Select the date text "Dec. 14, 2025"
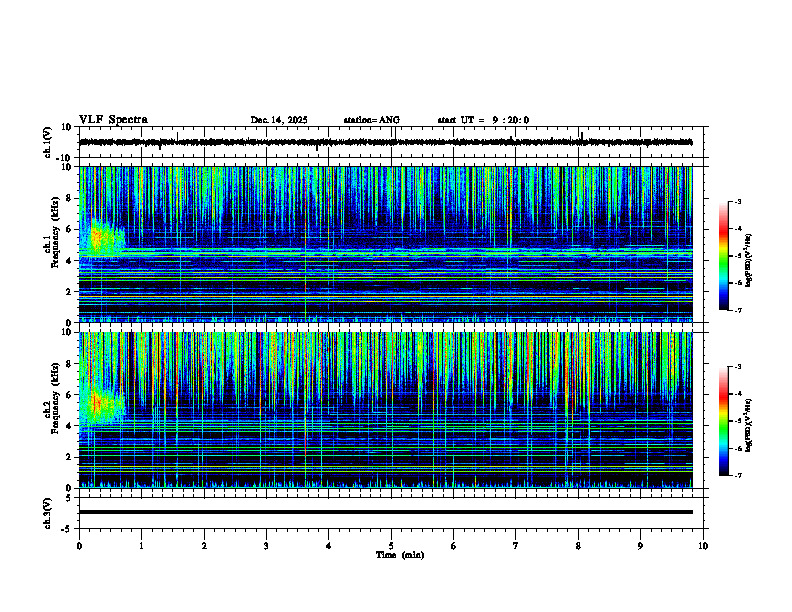Image resolution: width=792 pixels, height=612 pixels. (279, 120)
